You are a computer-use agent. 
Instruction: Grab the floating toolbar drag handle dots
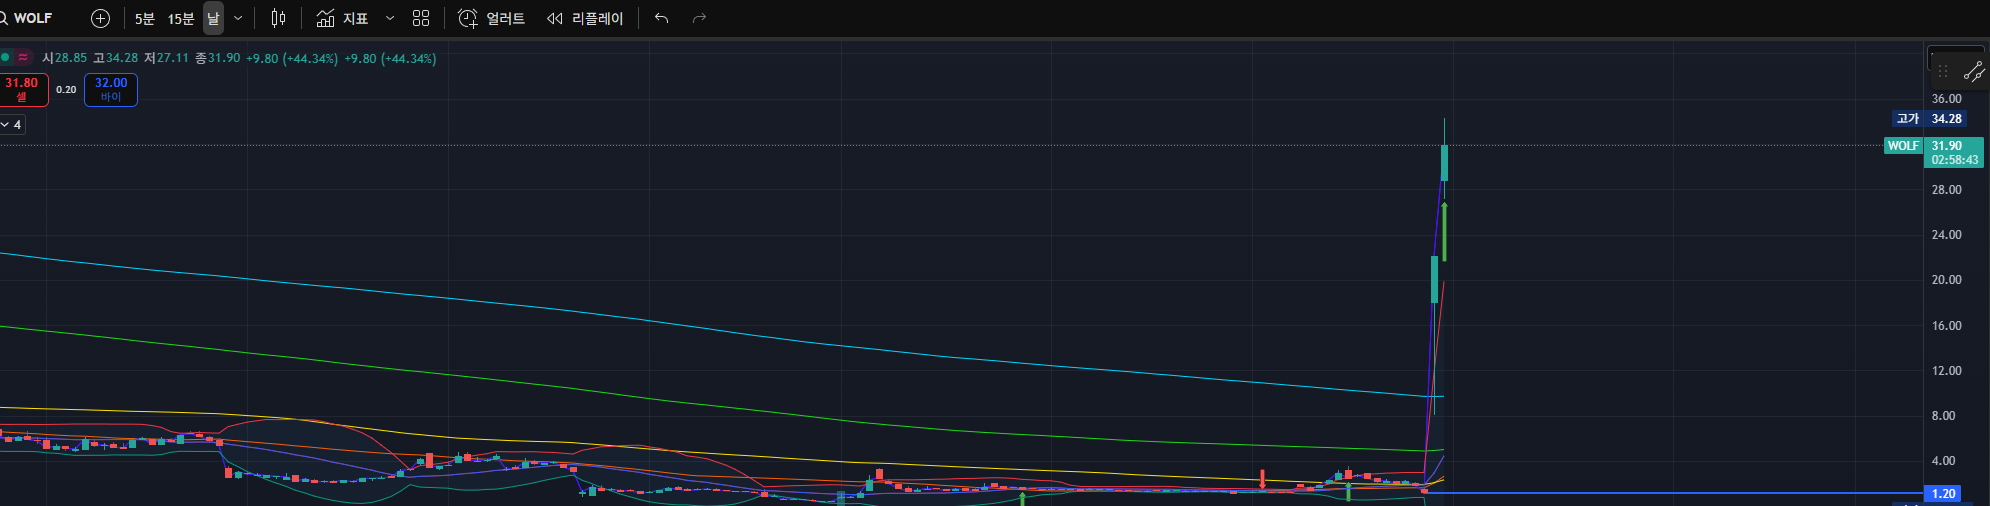point(1943,71)
